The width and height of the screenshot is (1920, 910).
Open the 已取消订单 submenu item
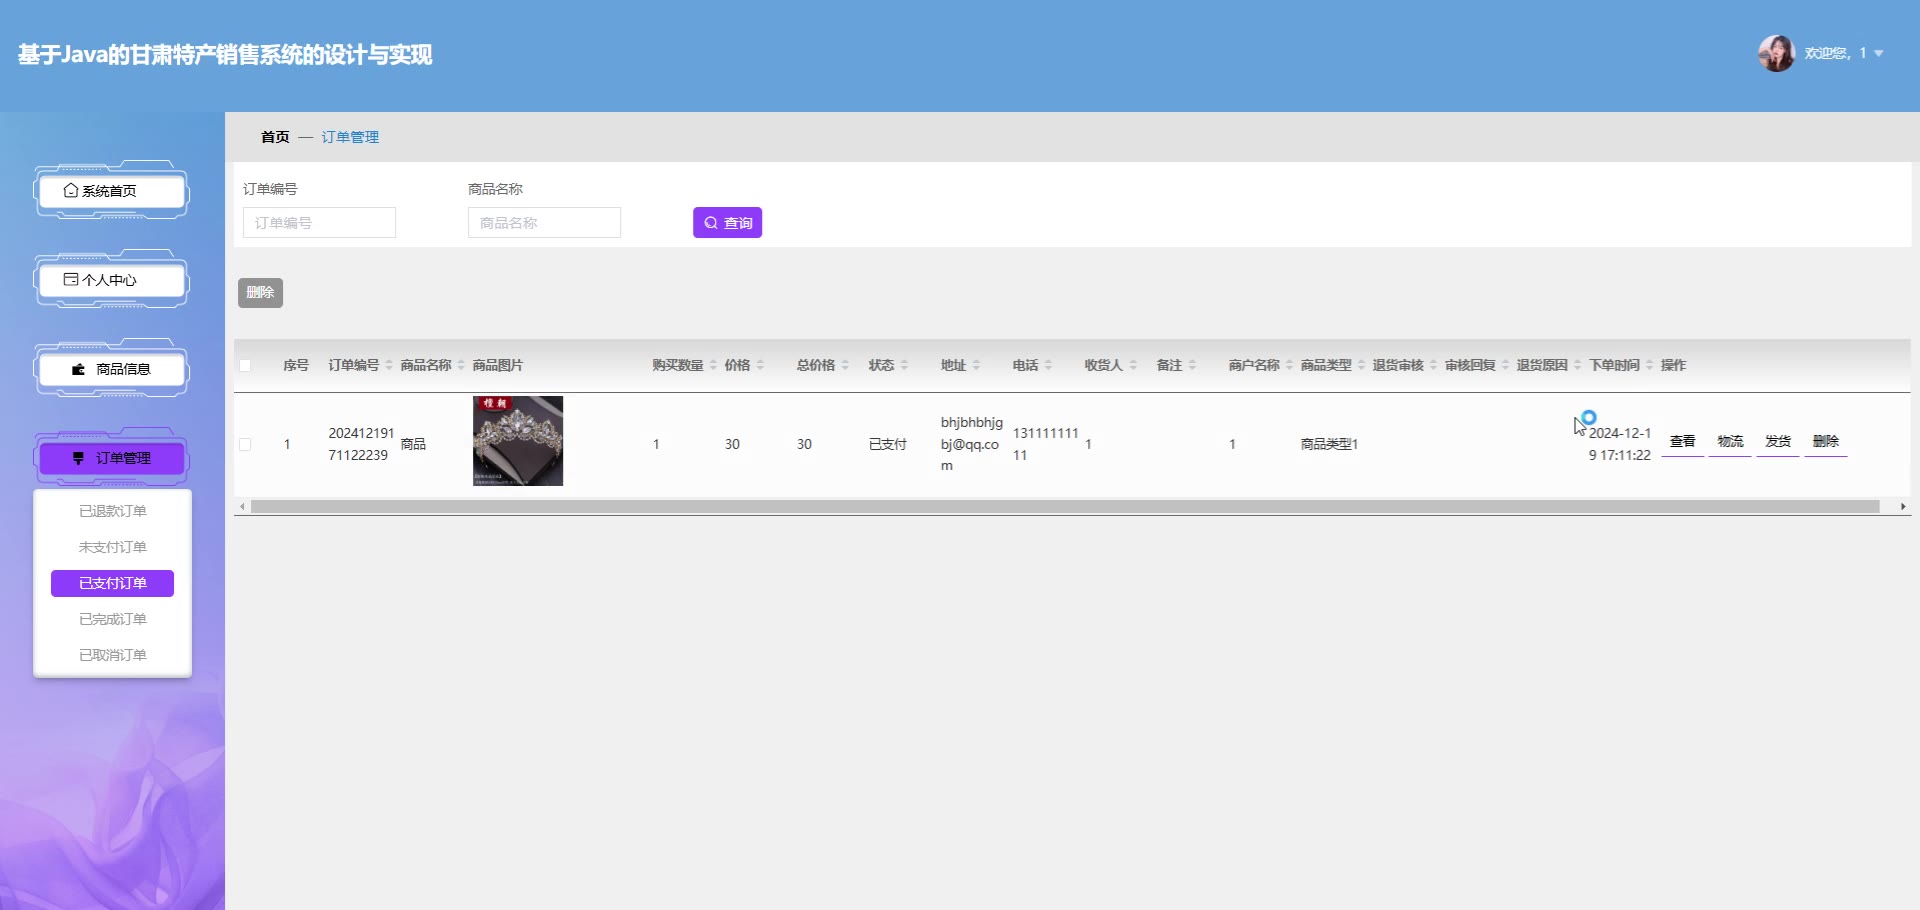[113, 655]
